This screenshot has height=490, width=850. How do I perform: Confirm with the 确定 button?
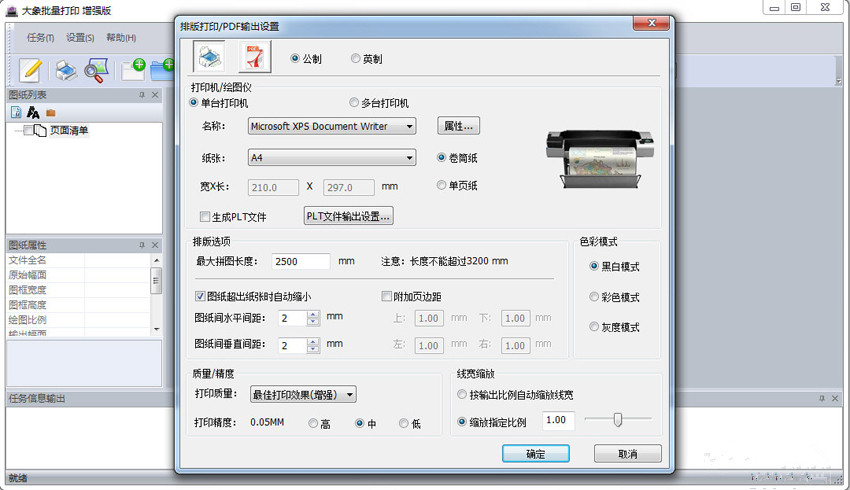point(536,454)
